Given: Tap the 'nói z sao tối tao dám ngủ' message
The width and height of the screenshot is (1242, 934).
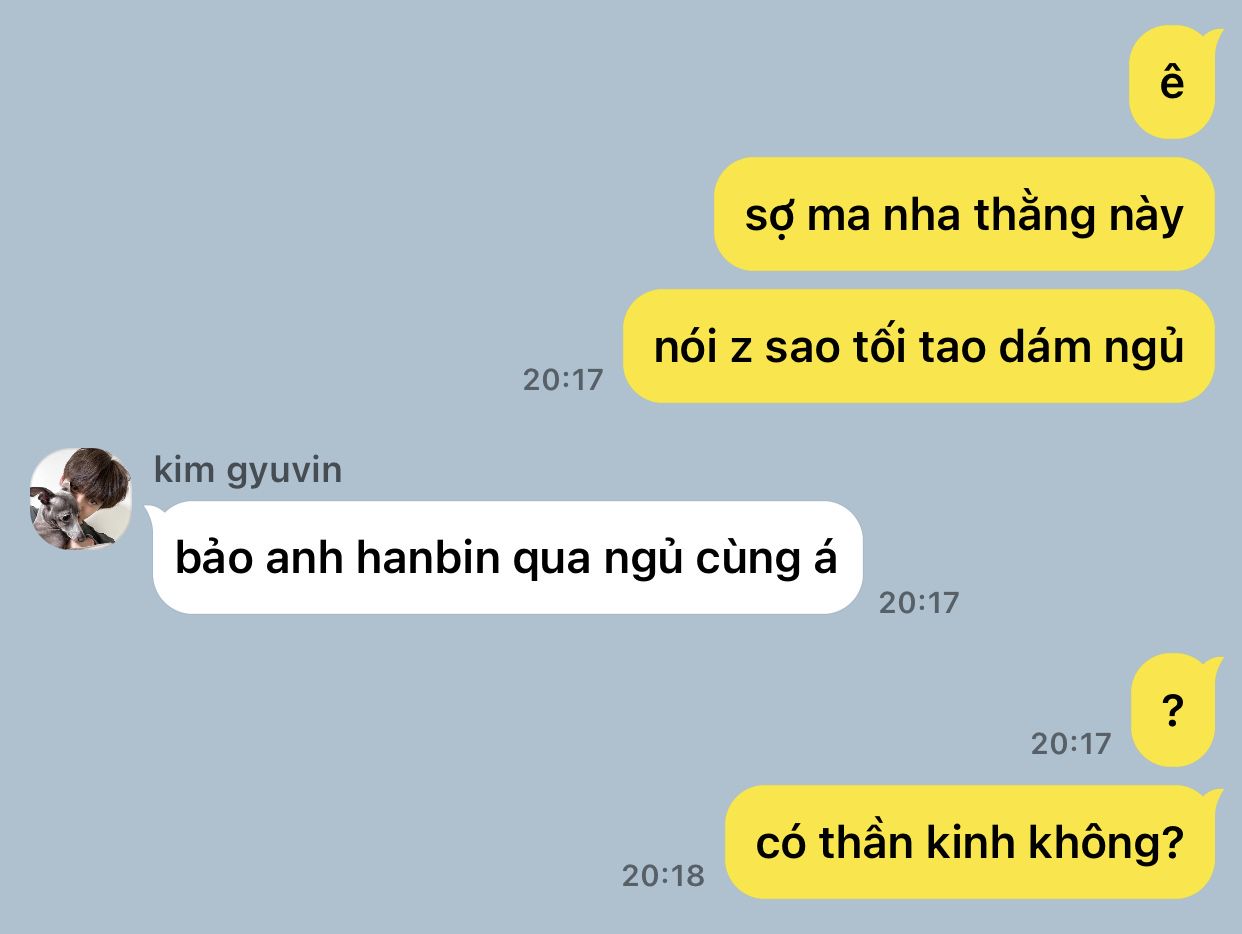Looking at the screenshot, I should 919,346.
